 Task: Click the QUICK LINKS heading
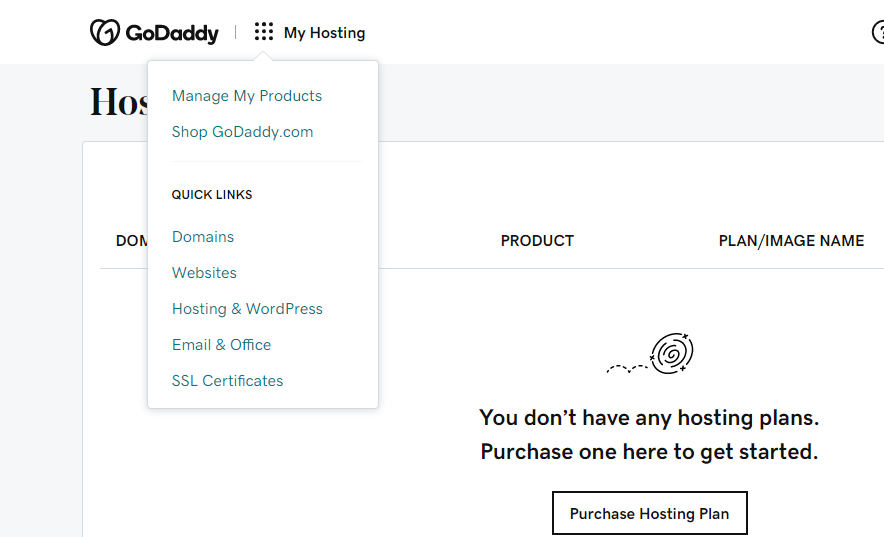[212, 195]
